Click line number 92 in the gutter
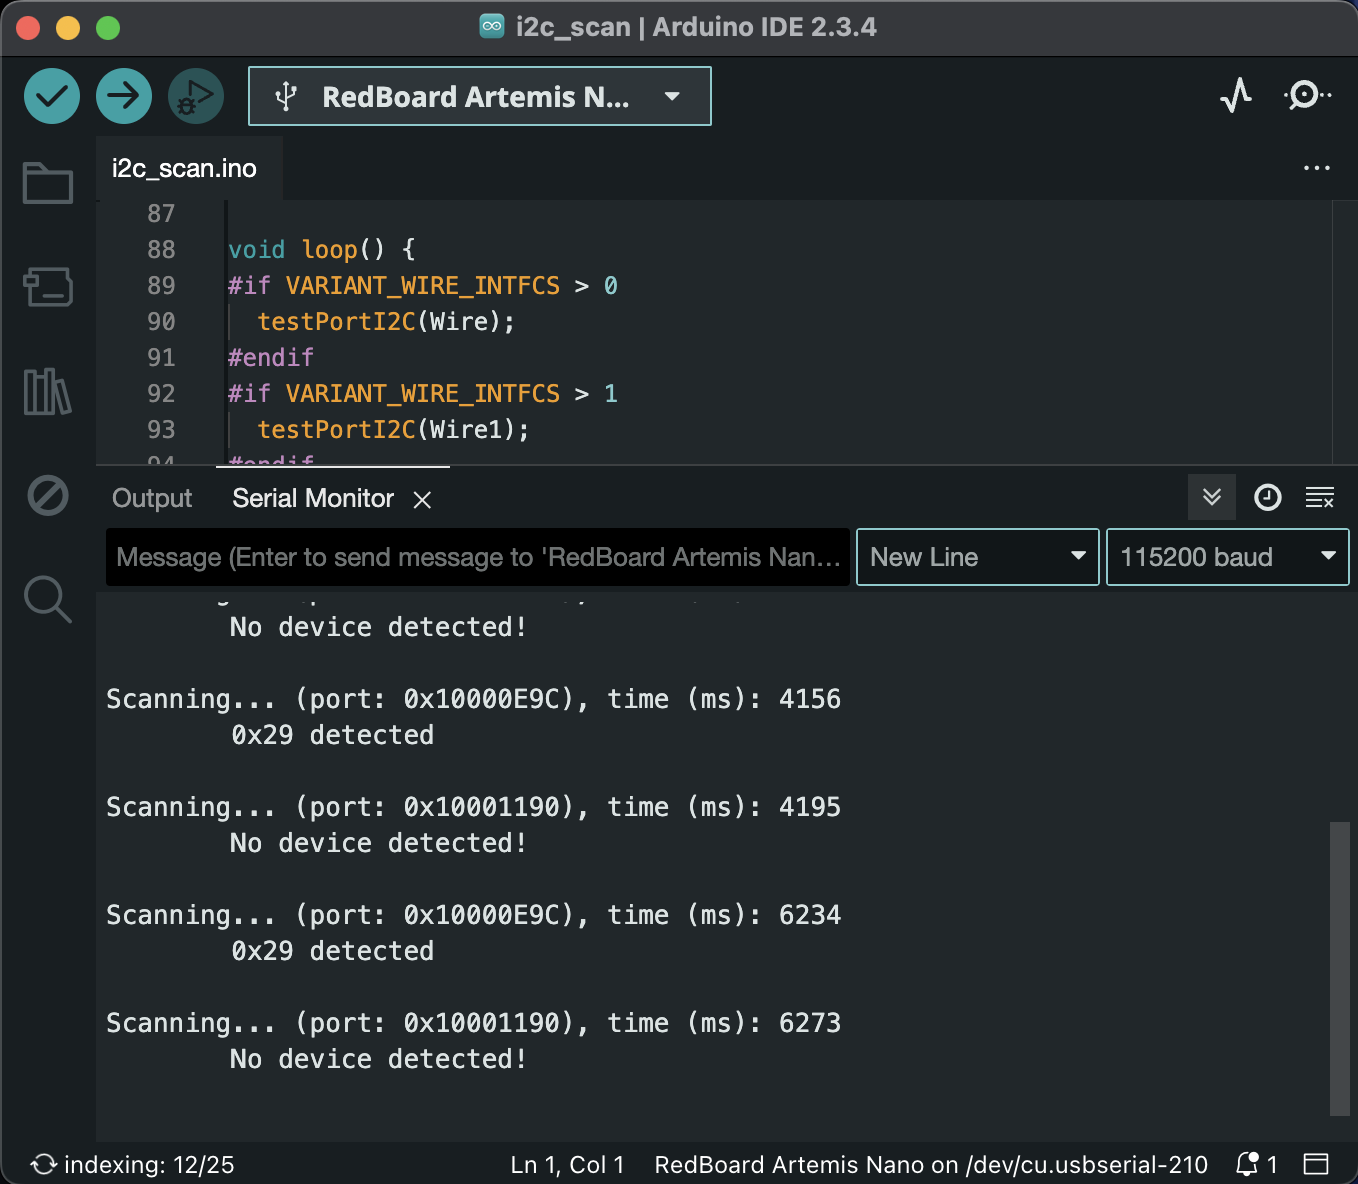 click(161, 393)
